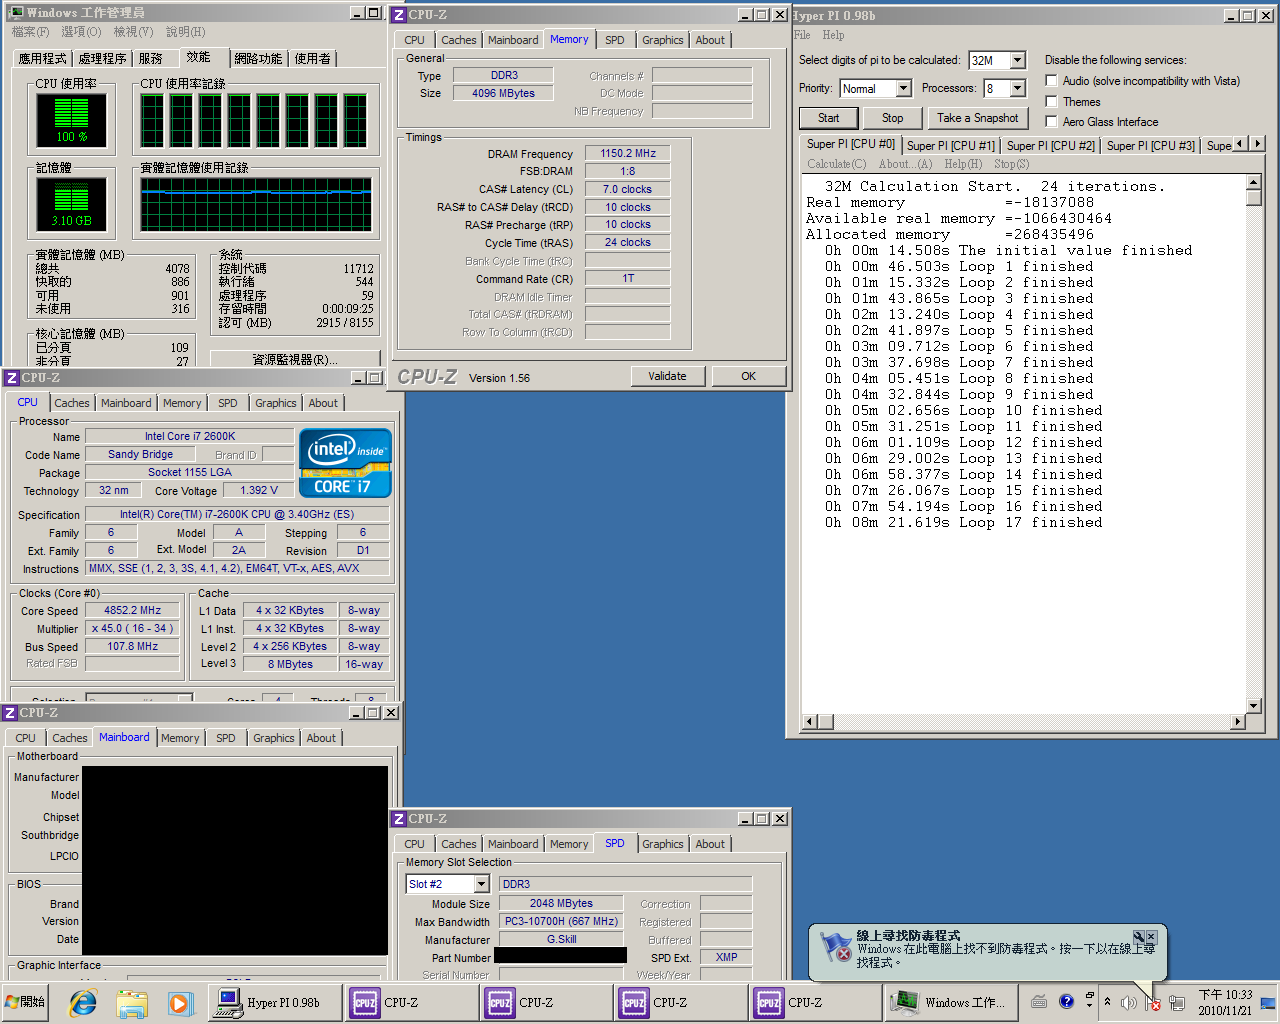Tick the Themes checkbox in Hyper PI

(x=1051, y=102)
